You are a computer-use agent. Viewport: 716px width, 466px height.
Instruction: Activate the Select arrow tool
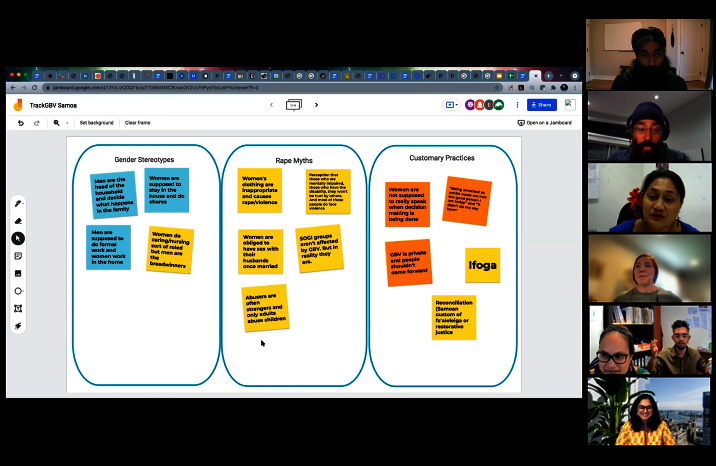(18, 238)
